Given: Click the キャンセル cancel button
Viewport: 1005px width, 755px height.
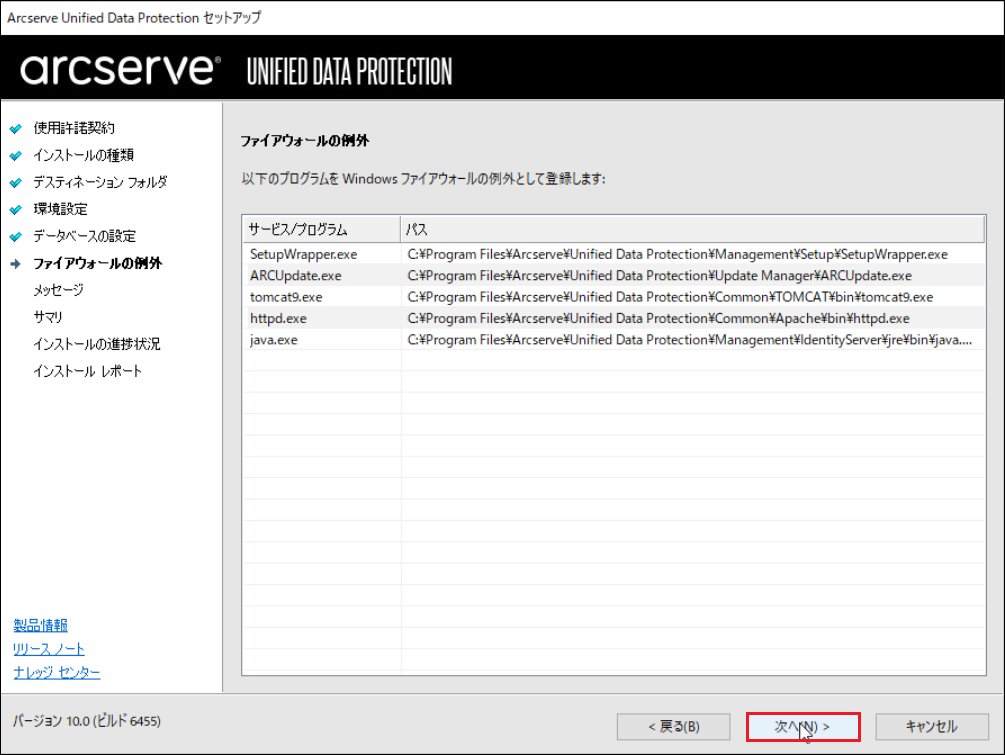Looking at the screenshot, I should (931, 727).
